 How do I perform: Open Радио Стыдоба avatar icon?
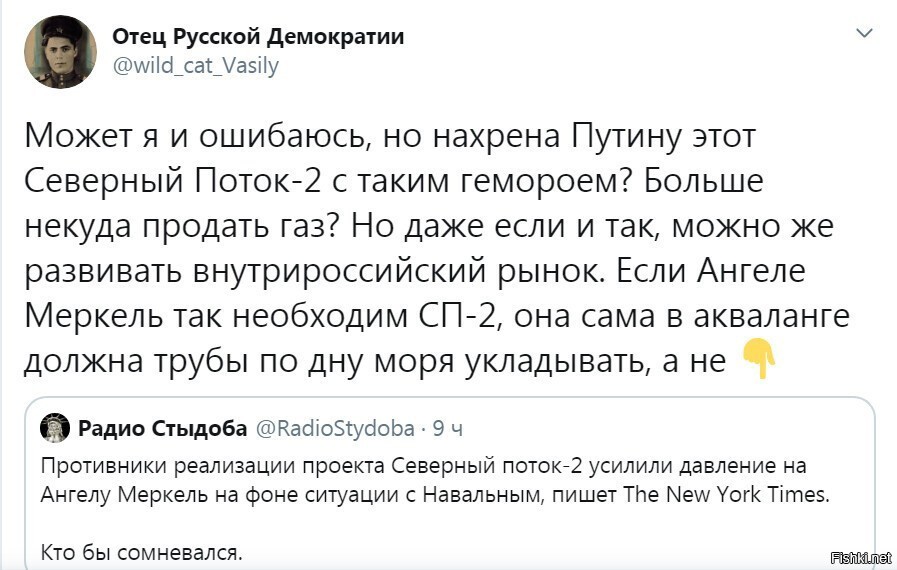(x=54, y=428)
